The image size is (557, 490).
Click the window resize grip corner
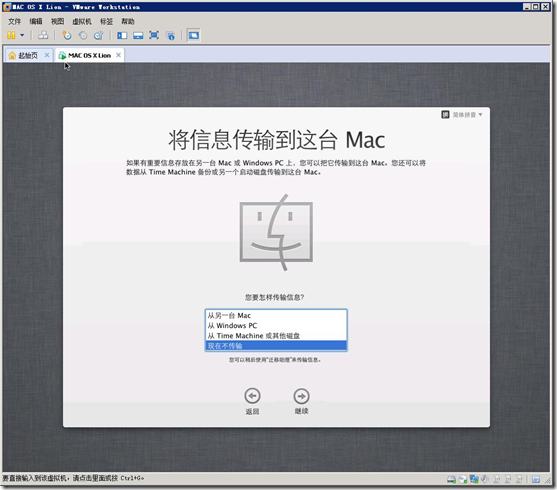pyautogui.click(x=547, y=480)
